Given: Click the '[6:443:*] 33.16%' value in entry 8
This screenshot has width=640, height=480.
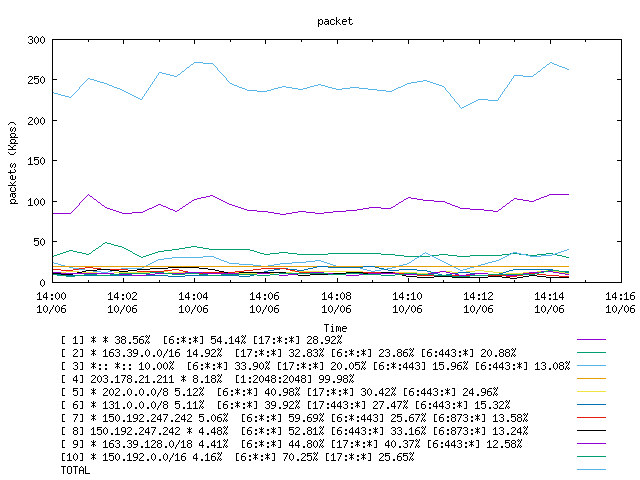Looking at the screenshot, I should 378,431.
